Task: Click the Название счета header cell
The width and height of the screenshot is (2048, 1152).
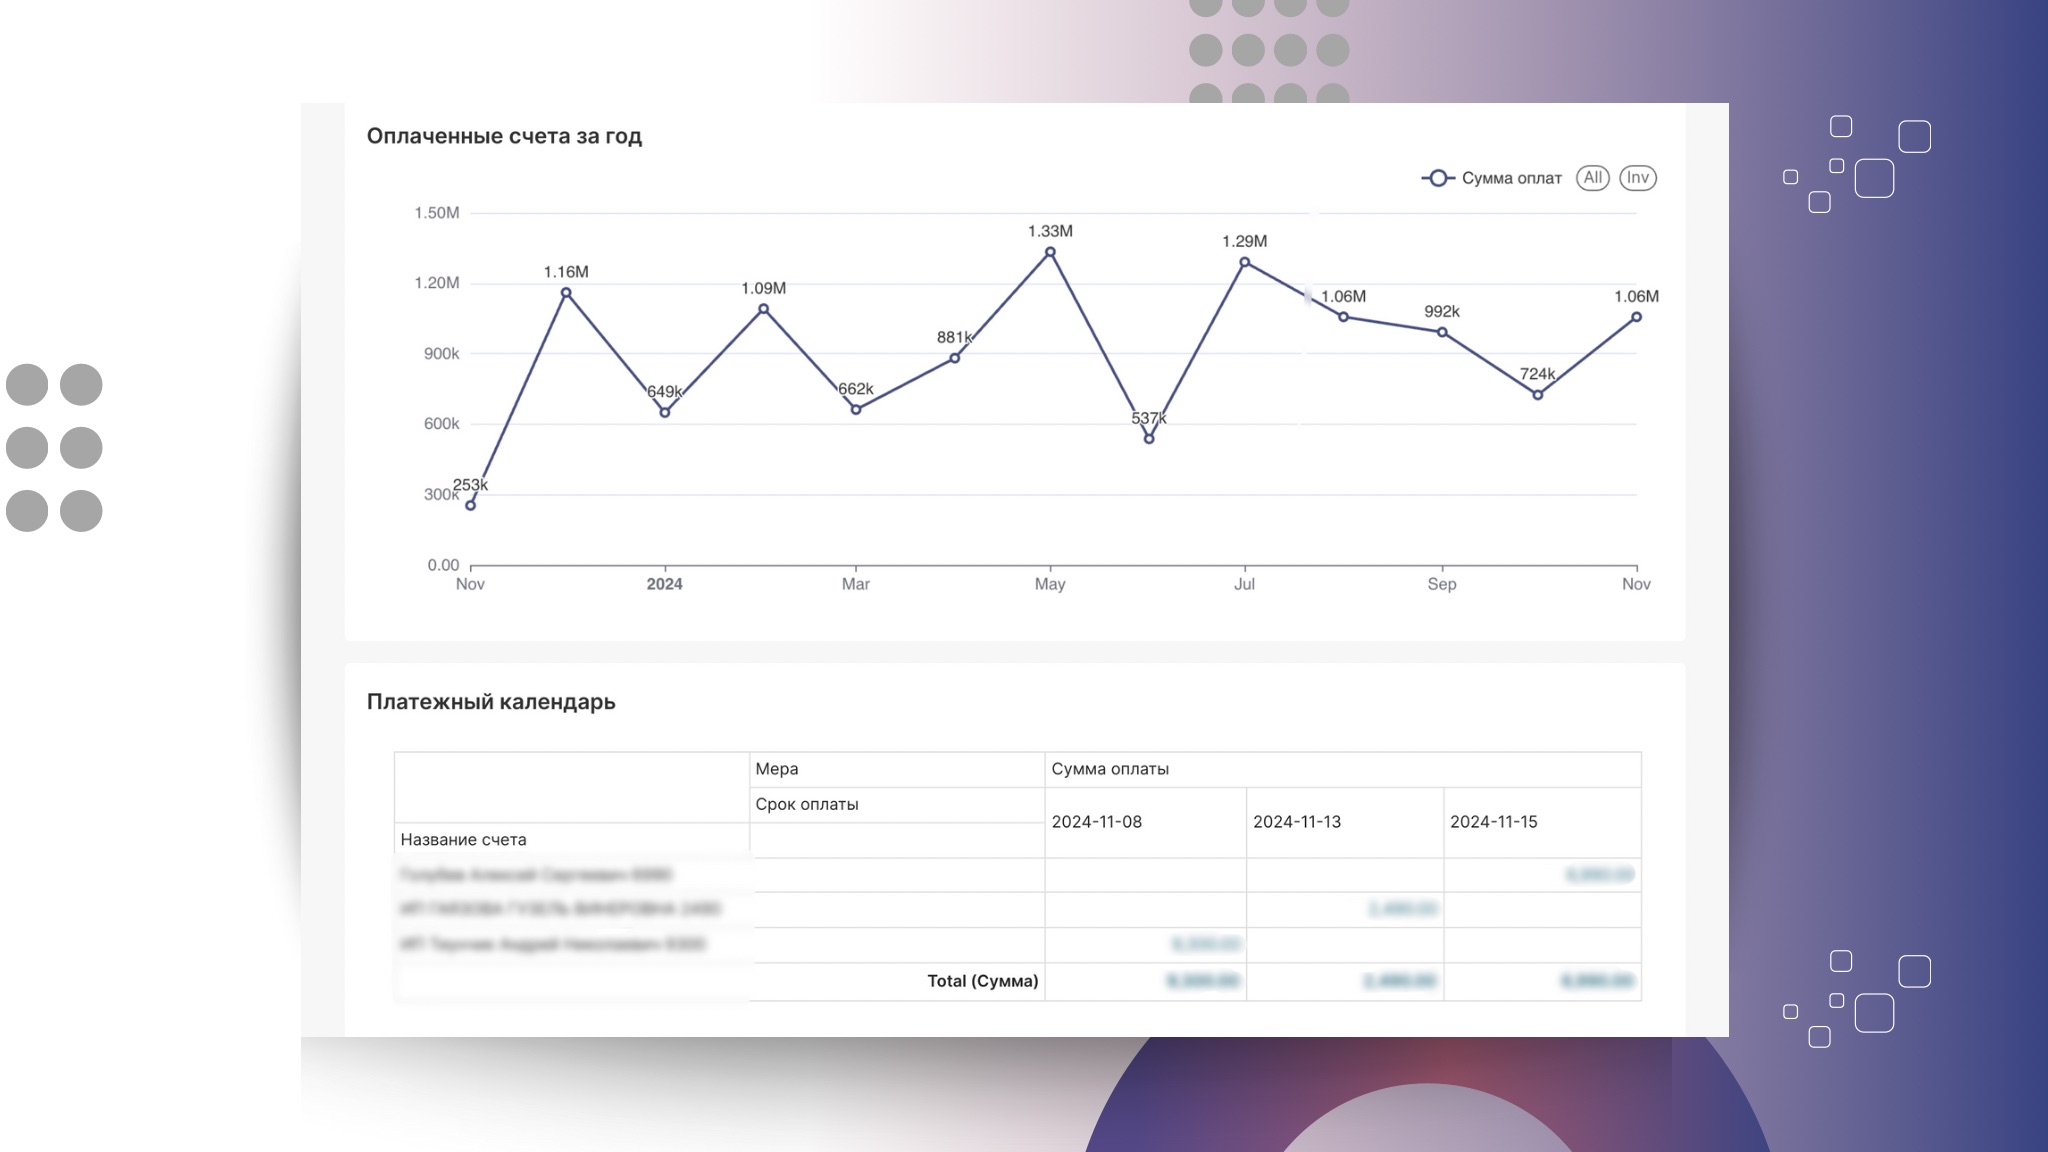Action: tap(463, 840)
